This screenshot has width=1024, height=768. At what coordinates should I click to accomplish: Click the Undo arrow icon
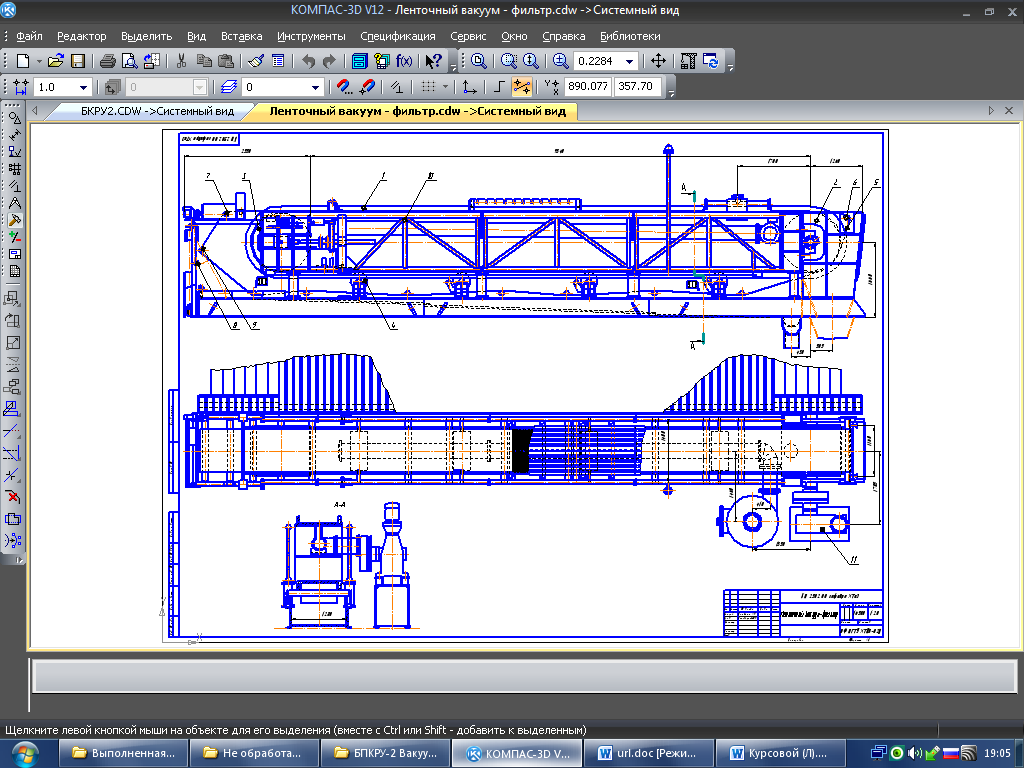308,61
